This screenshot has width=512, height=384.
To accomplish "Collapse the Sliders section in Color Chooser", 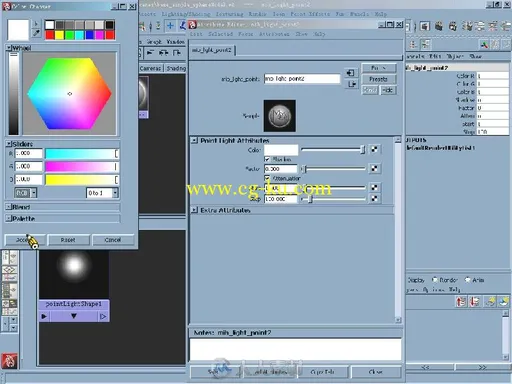I will 9,144.
